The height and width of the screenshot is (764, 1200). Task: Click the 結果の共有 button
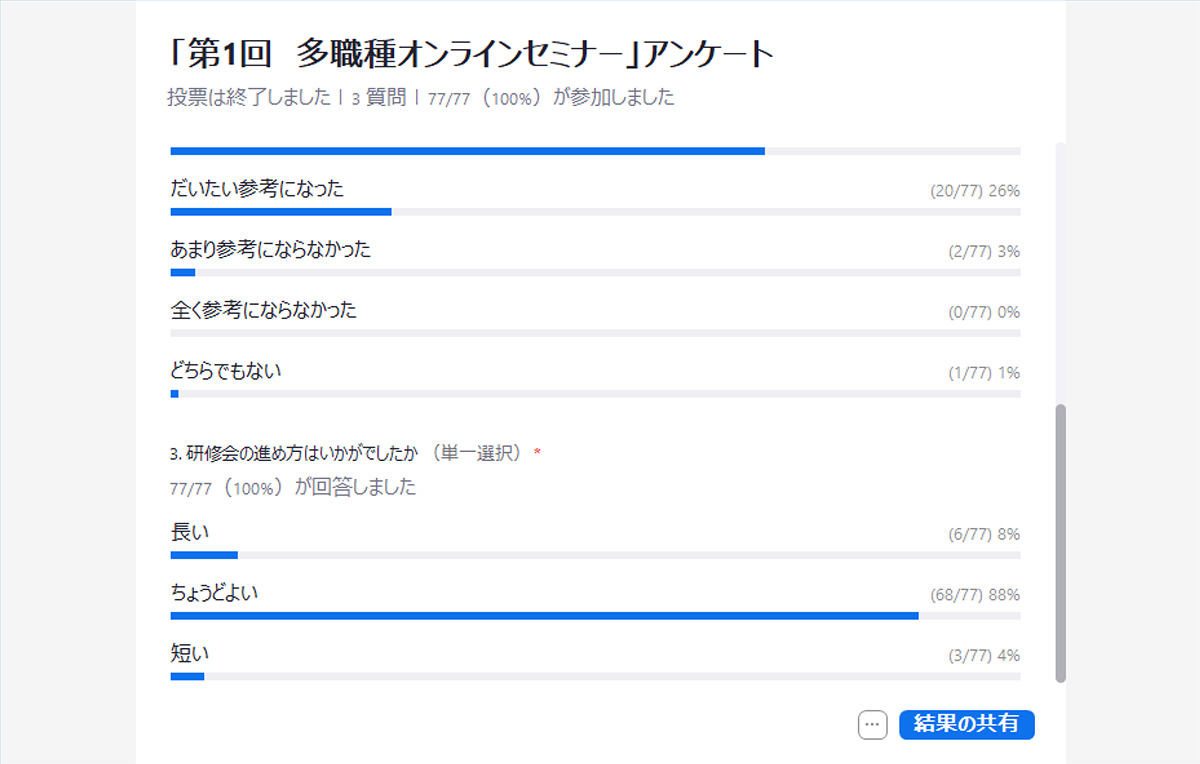point(966,725)
